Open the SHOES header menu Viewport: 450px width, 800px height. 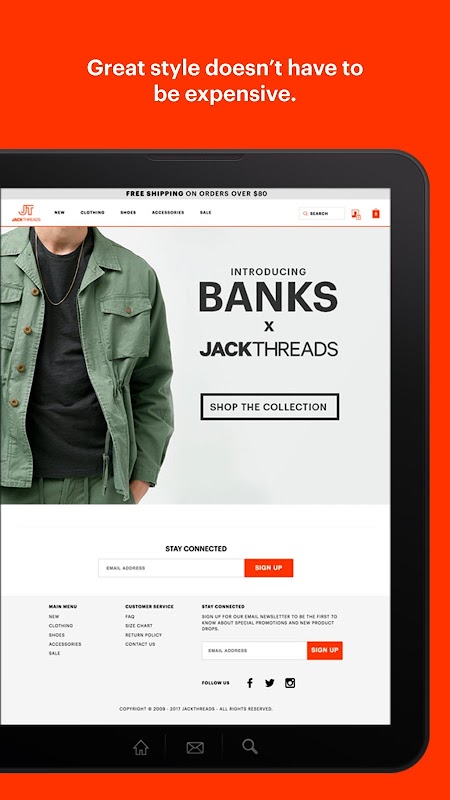tap(128, 212)
